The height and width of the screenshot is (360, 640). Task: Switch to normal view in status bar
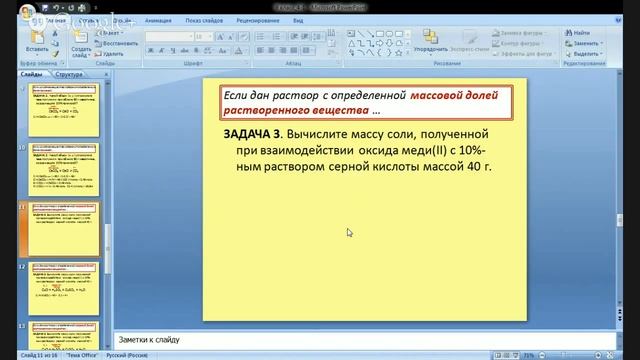(498, 356)
